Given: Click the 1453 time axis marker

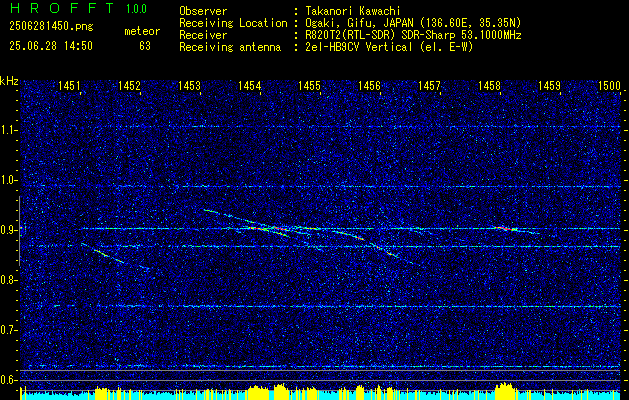Looking at the screenshot, I should [189, 86].
